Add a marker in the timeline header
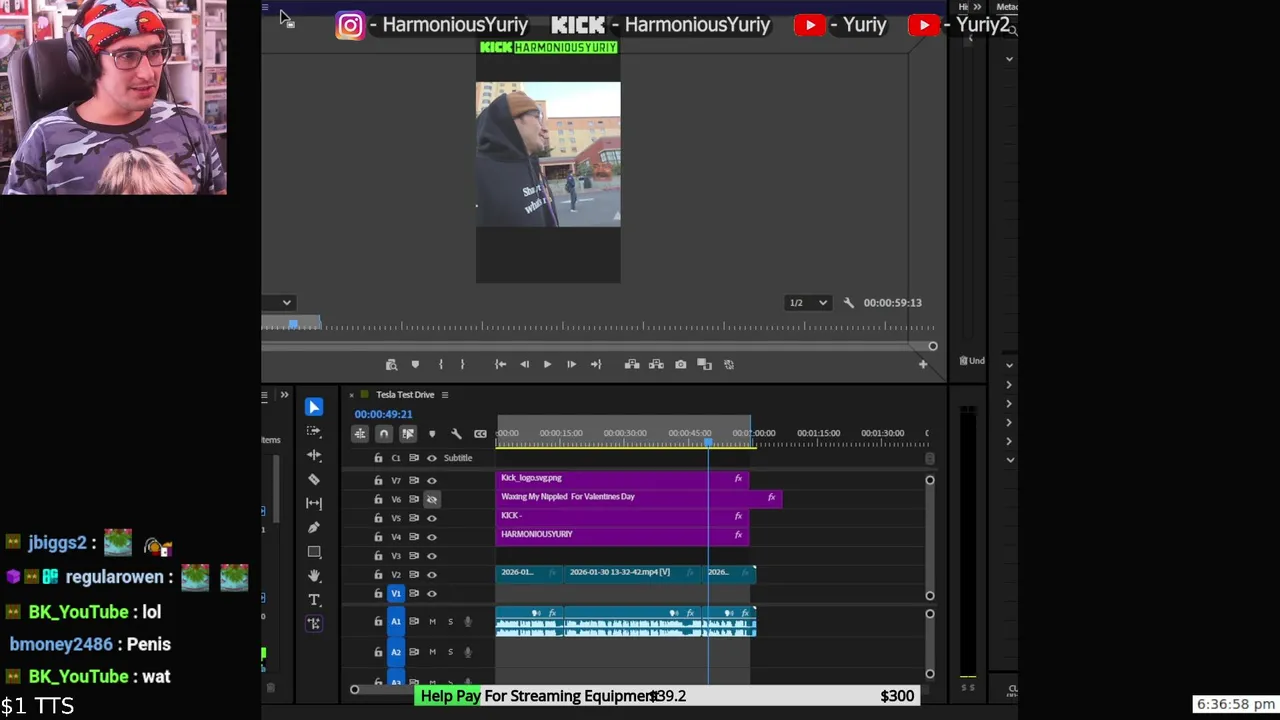The height and width of the screenshot is (720, 1280). (432, 433)
